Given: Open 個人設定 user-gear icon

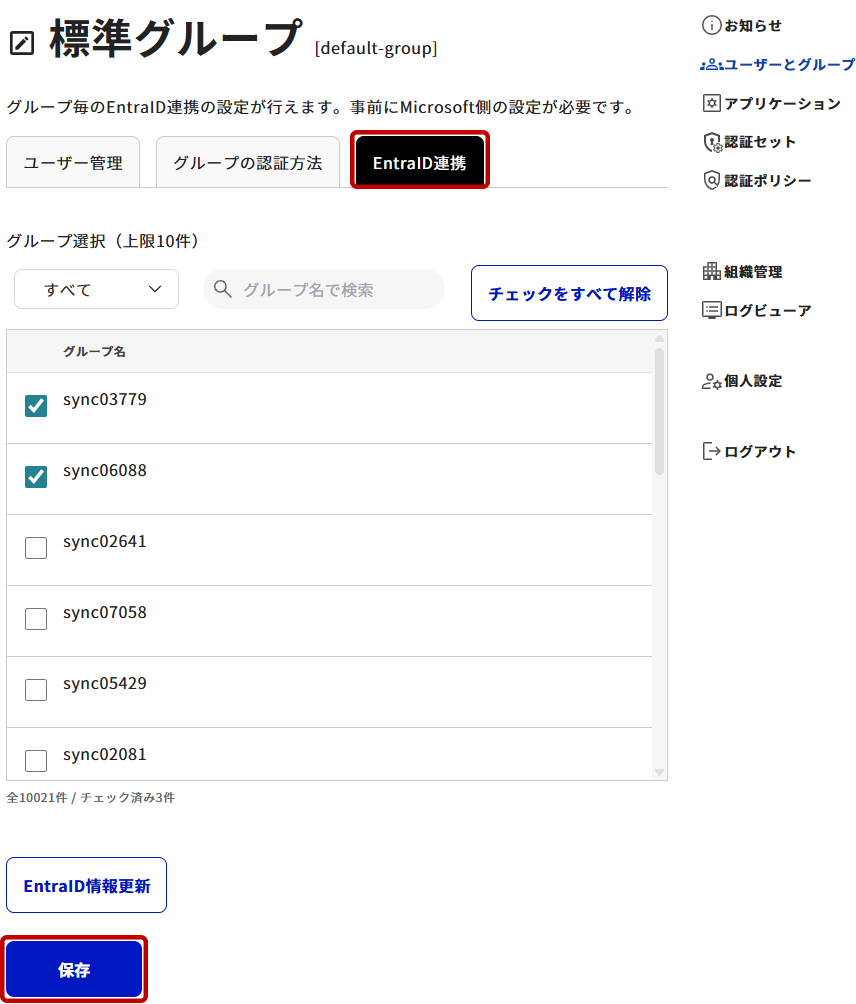Looking at the screenshot, I should point(711,382).
